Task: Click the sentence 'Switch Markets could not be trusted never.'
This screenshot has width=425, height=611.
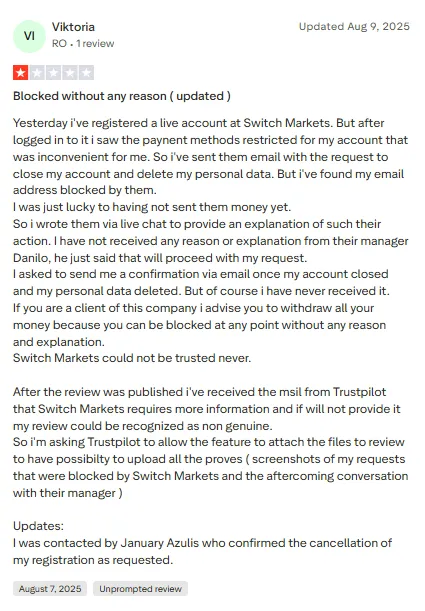Action: pos(132,358)
